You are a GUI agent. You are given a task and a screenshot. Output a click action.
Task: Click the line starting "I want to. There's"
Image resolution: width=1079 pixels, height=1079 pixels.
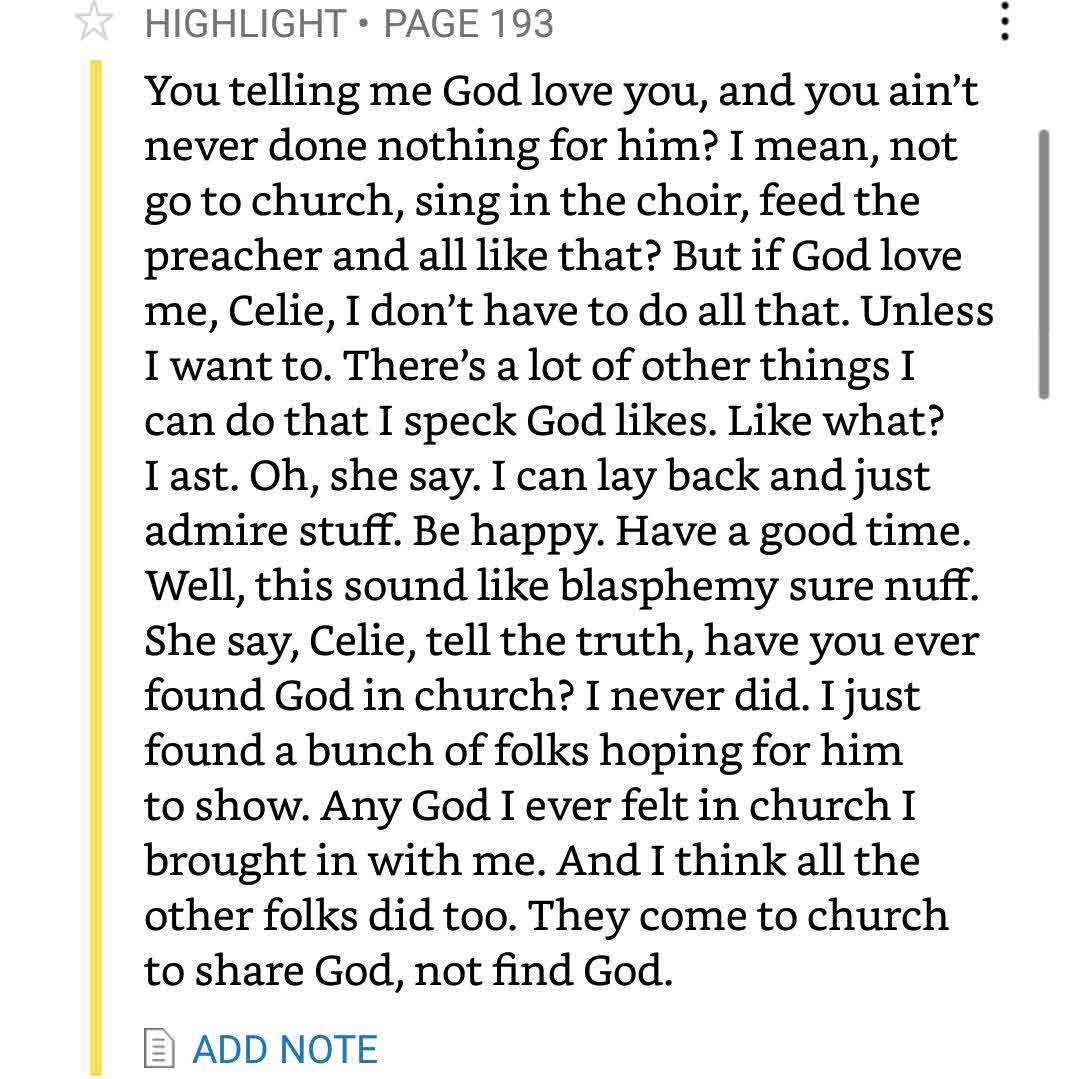coord(530,366)
